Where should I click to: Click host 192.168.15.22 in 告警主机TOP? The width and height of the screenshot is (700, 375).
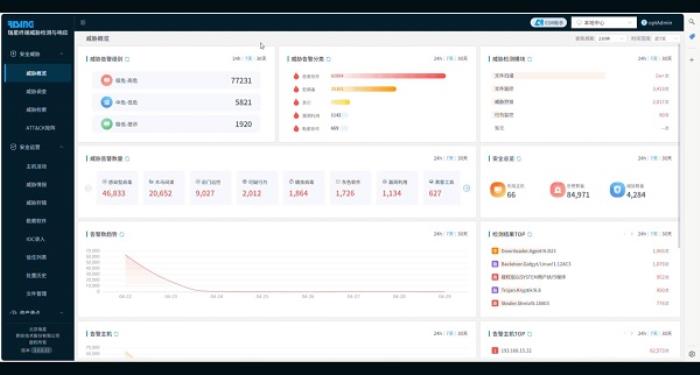(x=516, y=351)
